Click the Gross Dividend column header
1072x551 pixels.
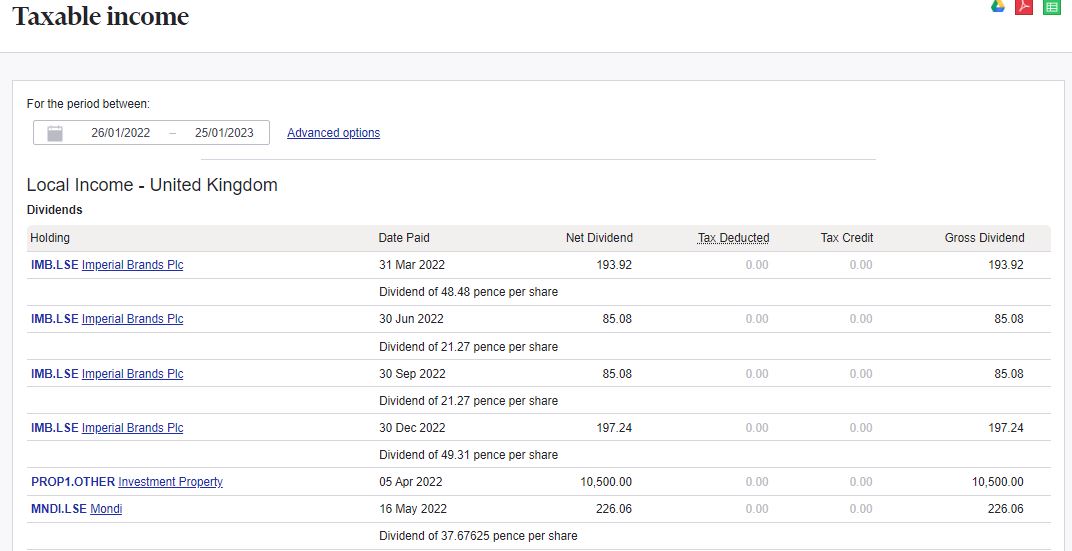click(x=984, y=238)
